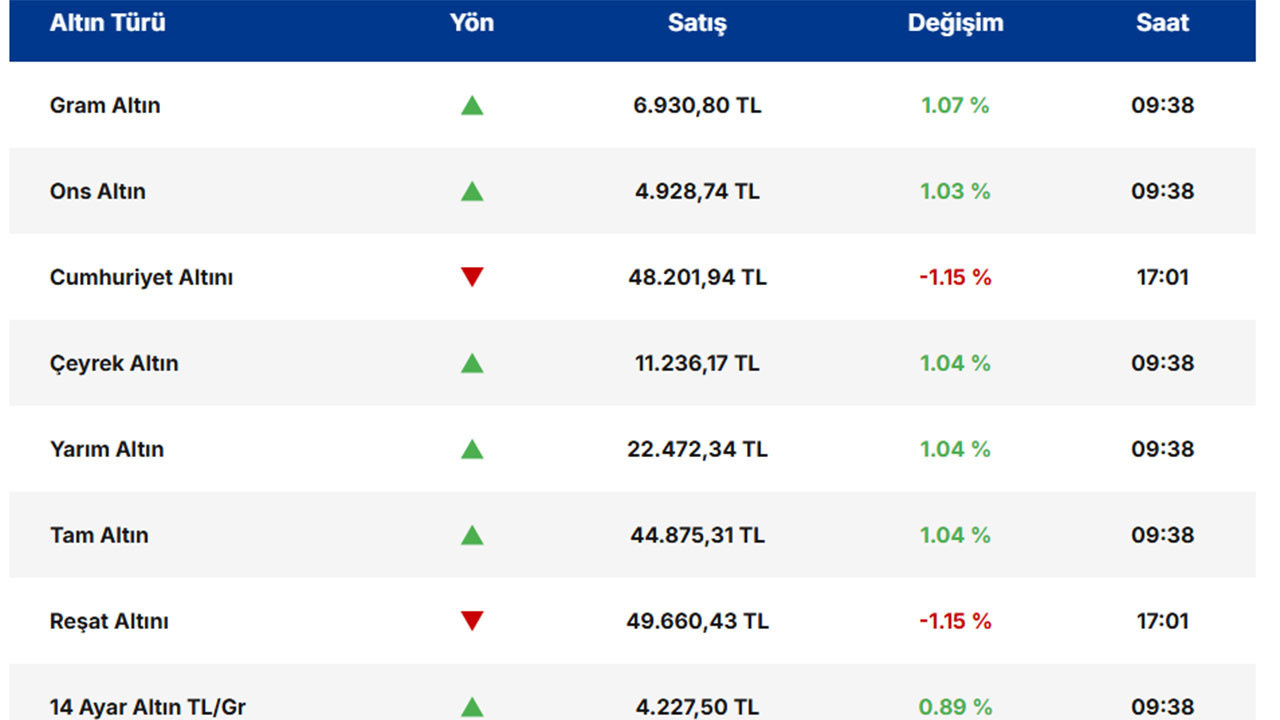Click the red down arrow for Cumhuriyet Altını
The image size is (1280, 720).
472,277
